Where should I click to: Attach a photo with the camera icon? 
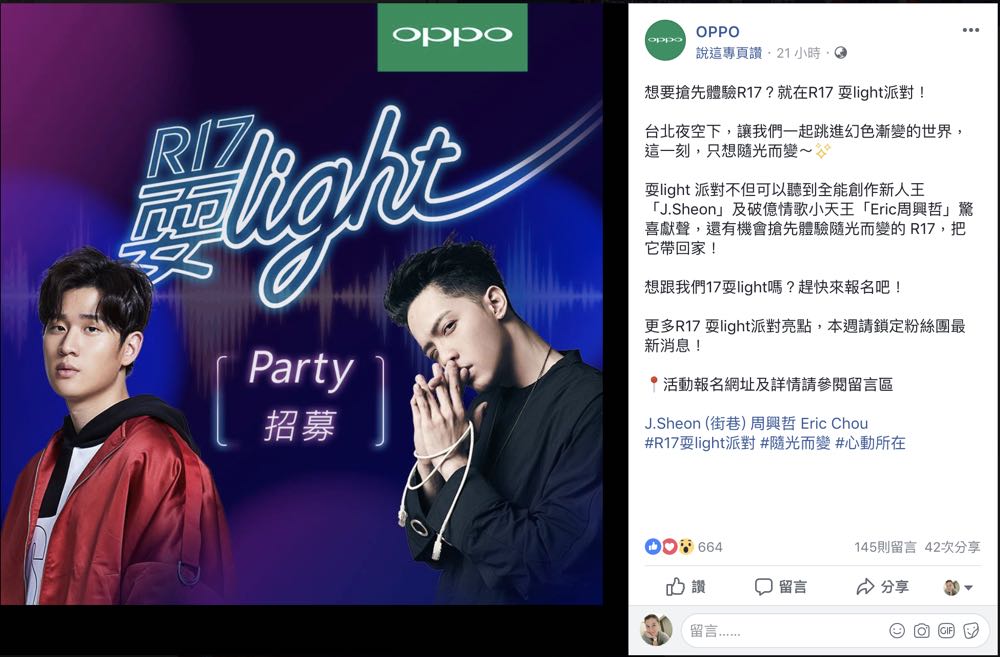pyautogui.click(x=921, y=631)
